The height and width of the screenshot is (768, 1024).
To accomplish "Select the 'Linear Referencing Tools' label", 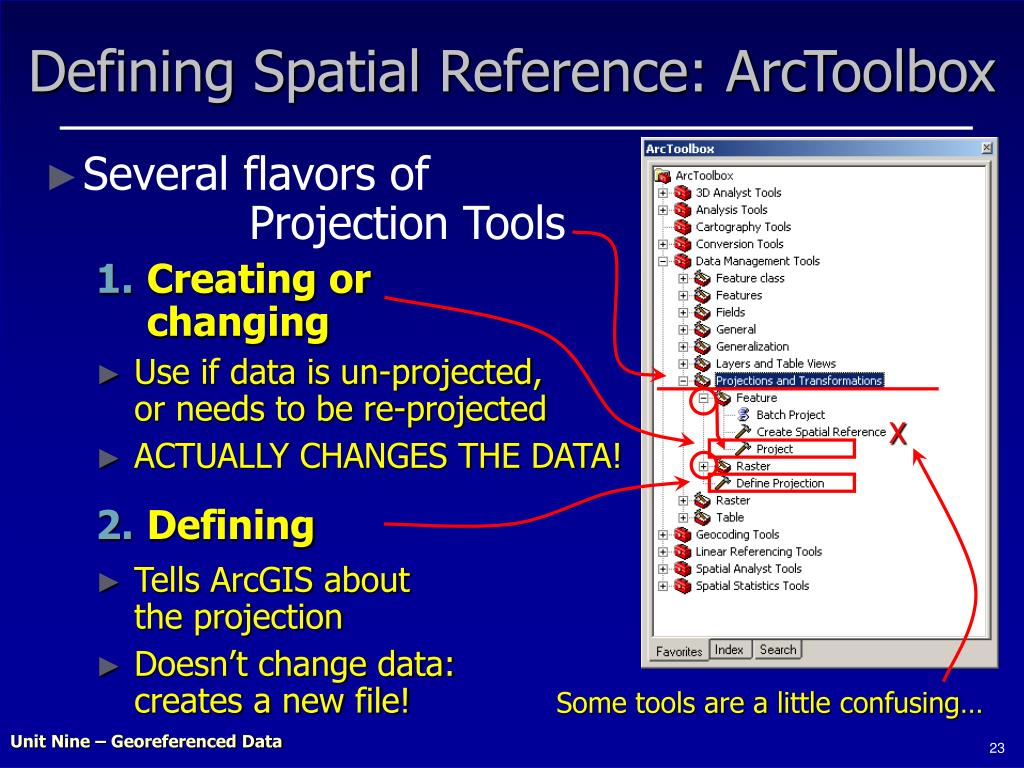I will coord(759,552).
